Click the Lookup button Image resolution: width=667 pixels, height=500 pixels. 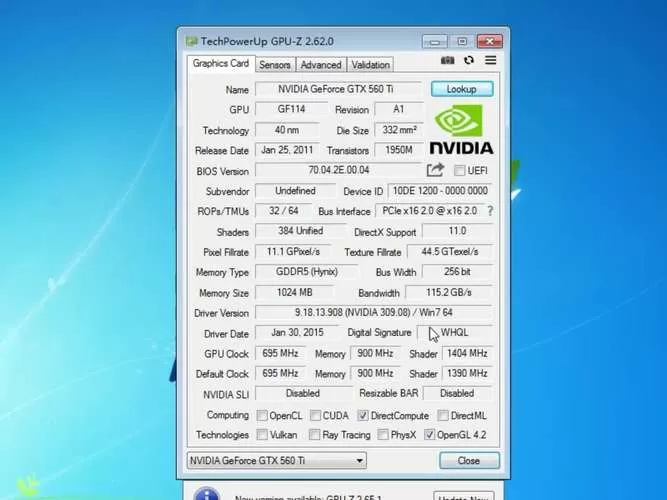pyautogui.click(x=462, y=89)
